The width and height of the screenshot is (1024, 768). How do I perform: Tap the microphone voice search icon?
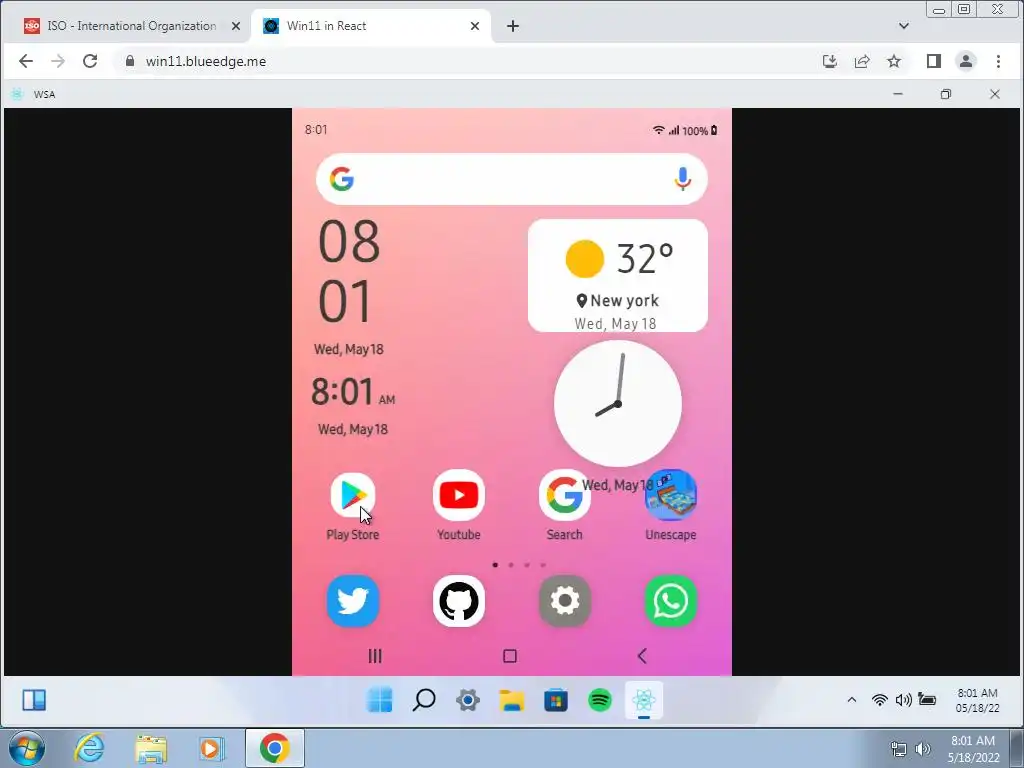click(x=682, y=179)
